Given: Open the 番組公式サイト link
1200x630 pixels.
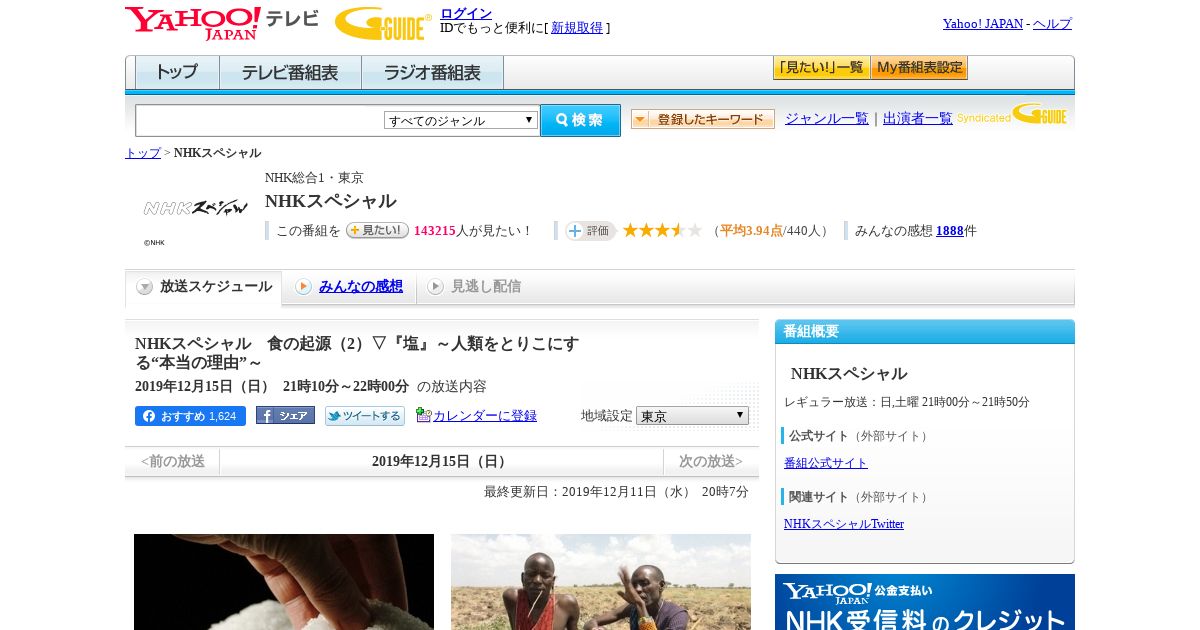Looking at the screenshot, I should 826,463.
